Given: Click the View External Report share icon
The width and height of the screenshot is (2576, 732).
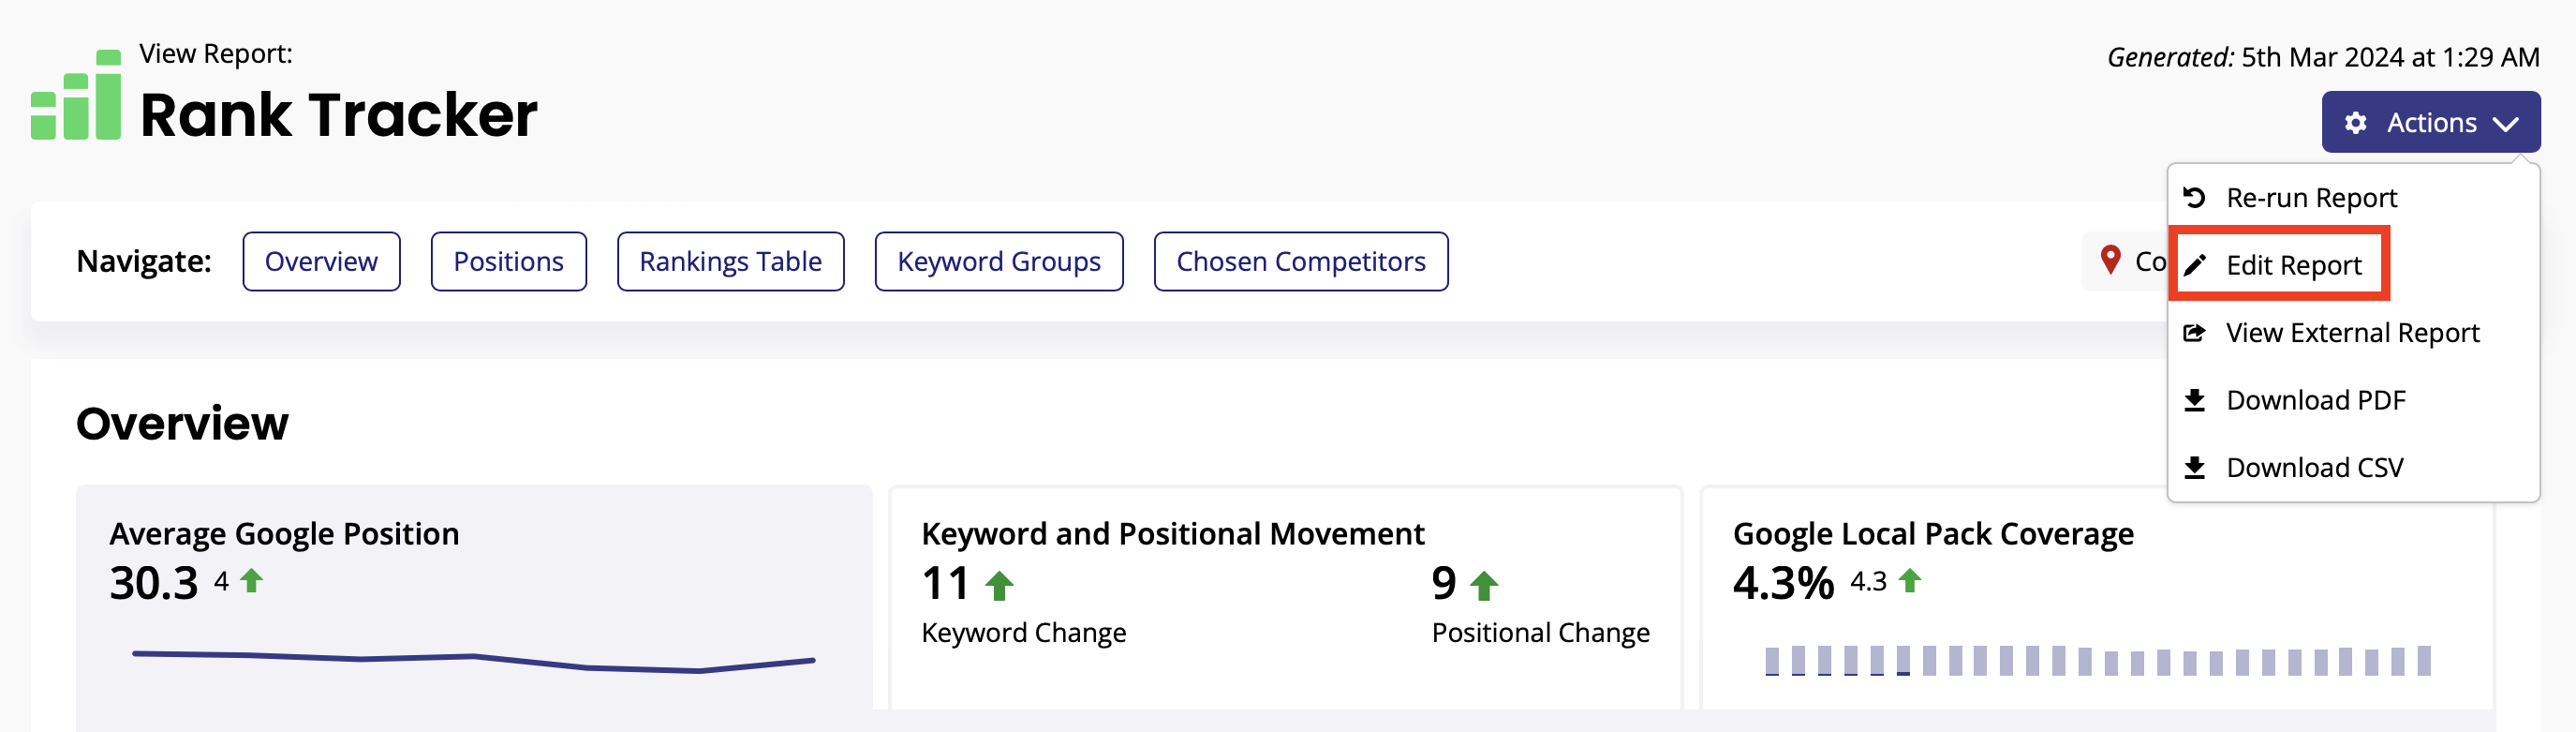Looking at the screenshot, I should pyautogui.click(x=2195, y=332).
